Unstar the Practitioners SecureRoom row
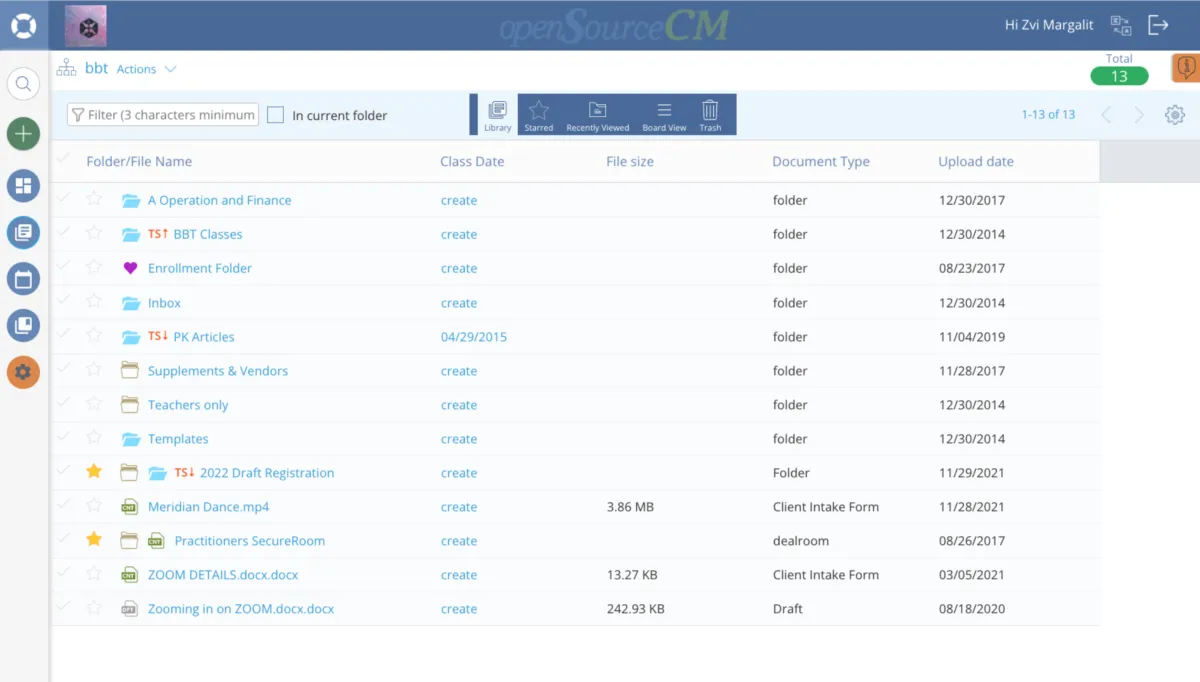Viewport: 1200px width, 682px height. pyautogui.click(x=94, y=539)
